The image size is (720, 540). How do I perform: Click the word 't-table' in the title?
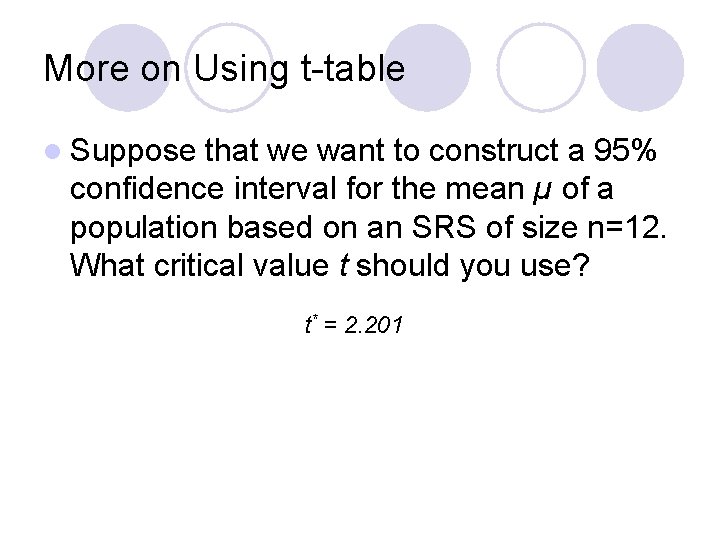pyautogui.click(x=353, y=68)
